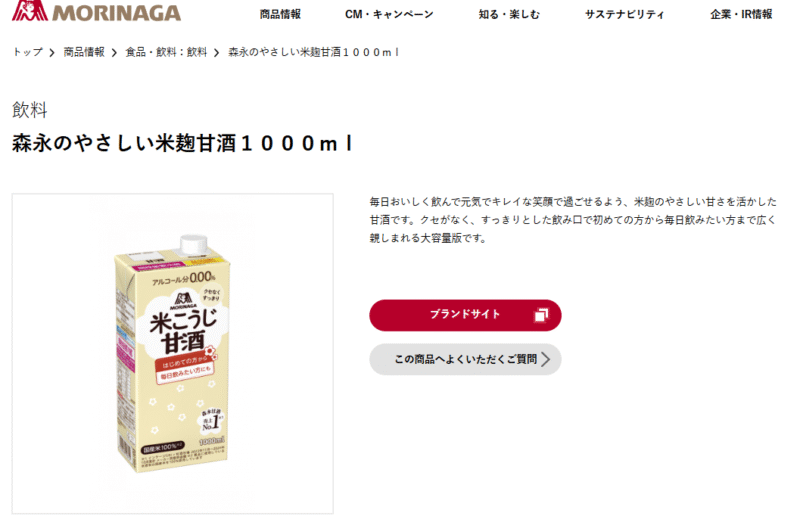Viewport: 800px width, 519px height.
Task: Click the external-window icon on ブランドサイト
Action: coord(541,315)
